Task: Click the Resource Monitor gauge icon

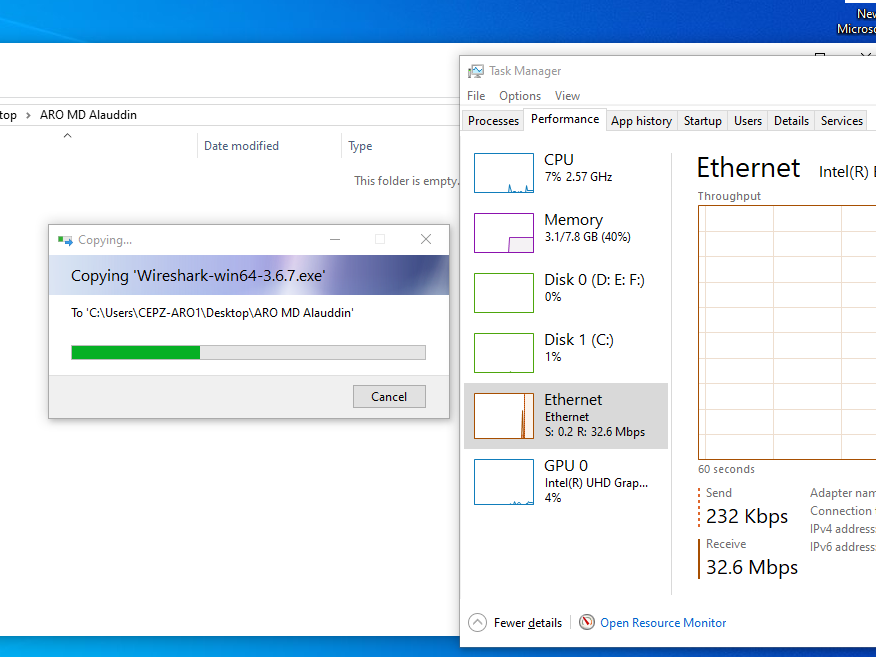Action: pos(587,622)
